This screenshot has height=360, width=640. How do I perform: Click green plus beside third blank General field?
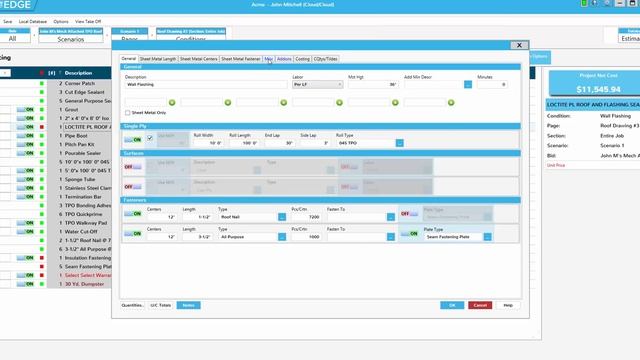pos(284,102)
